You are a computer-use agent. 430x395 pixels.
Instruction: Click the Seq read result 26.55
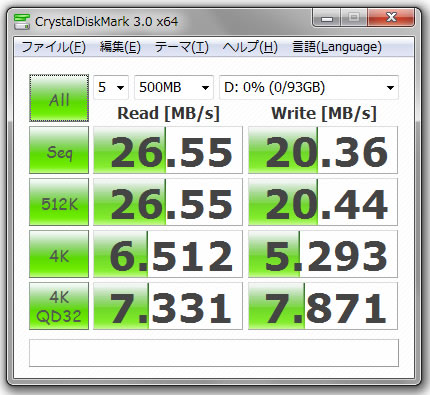168,150
